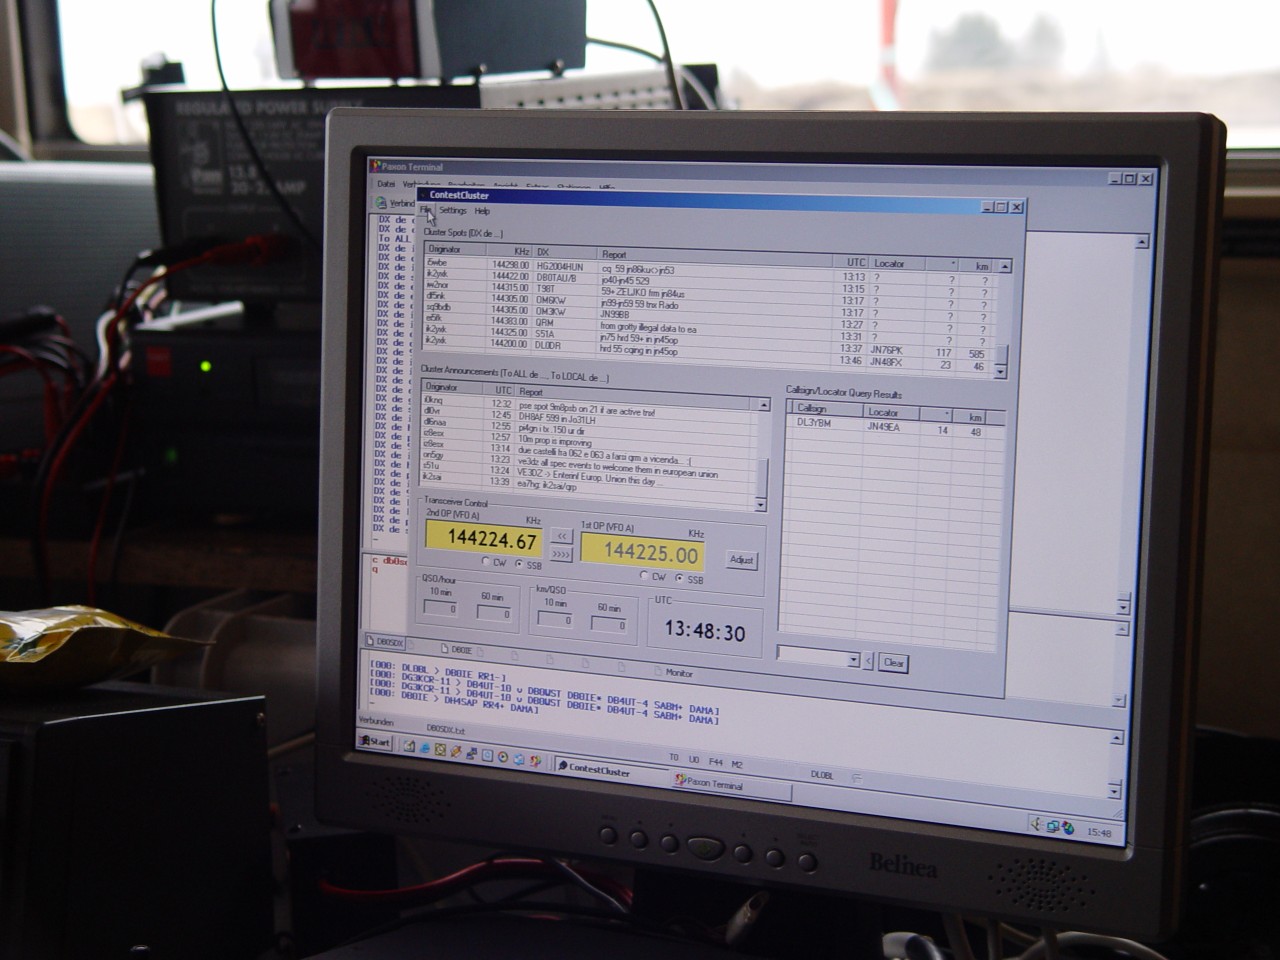Close the ContestCluster window
Screen dimensions: 1280x960
(1017, 207)
